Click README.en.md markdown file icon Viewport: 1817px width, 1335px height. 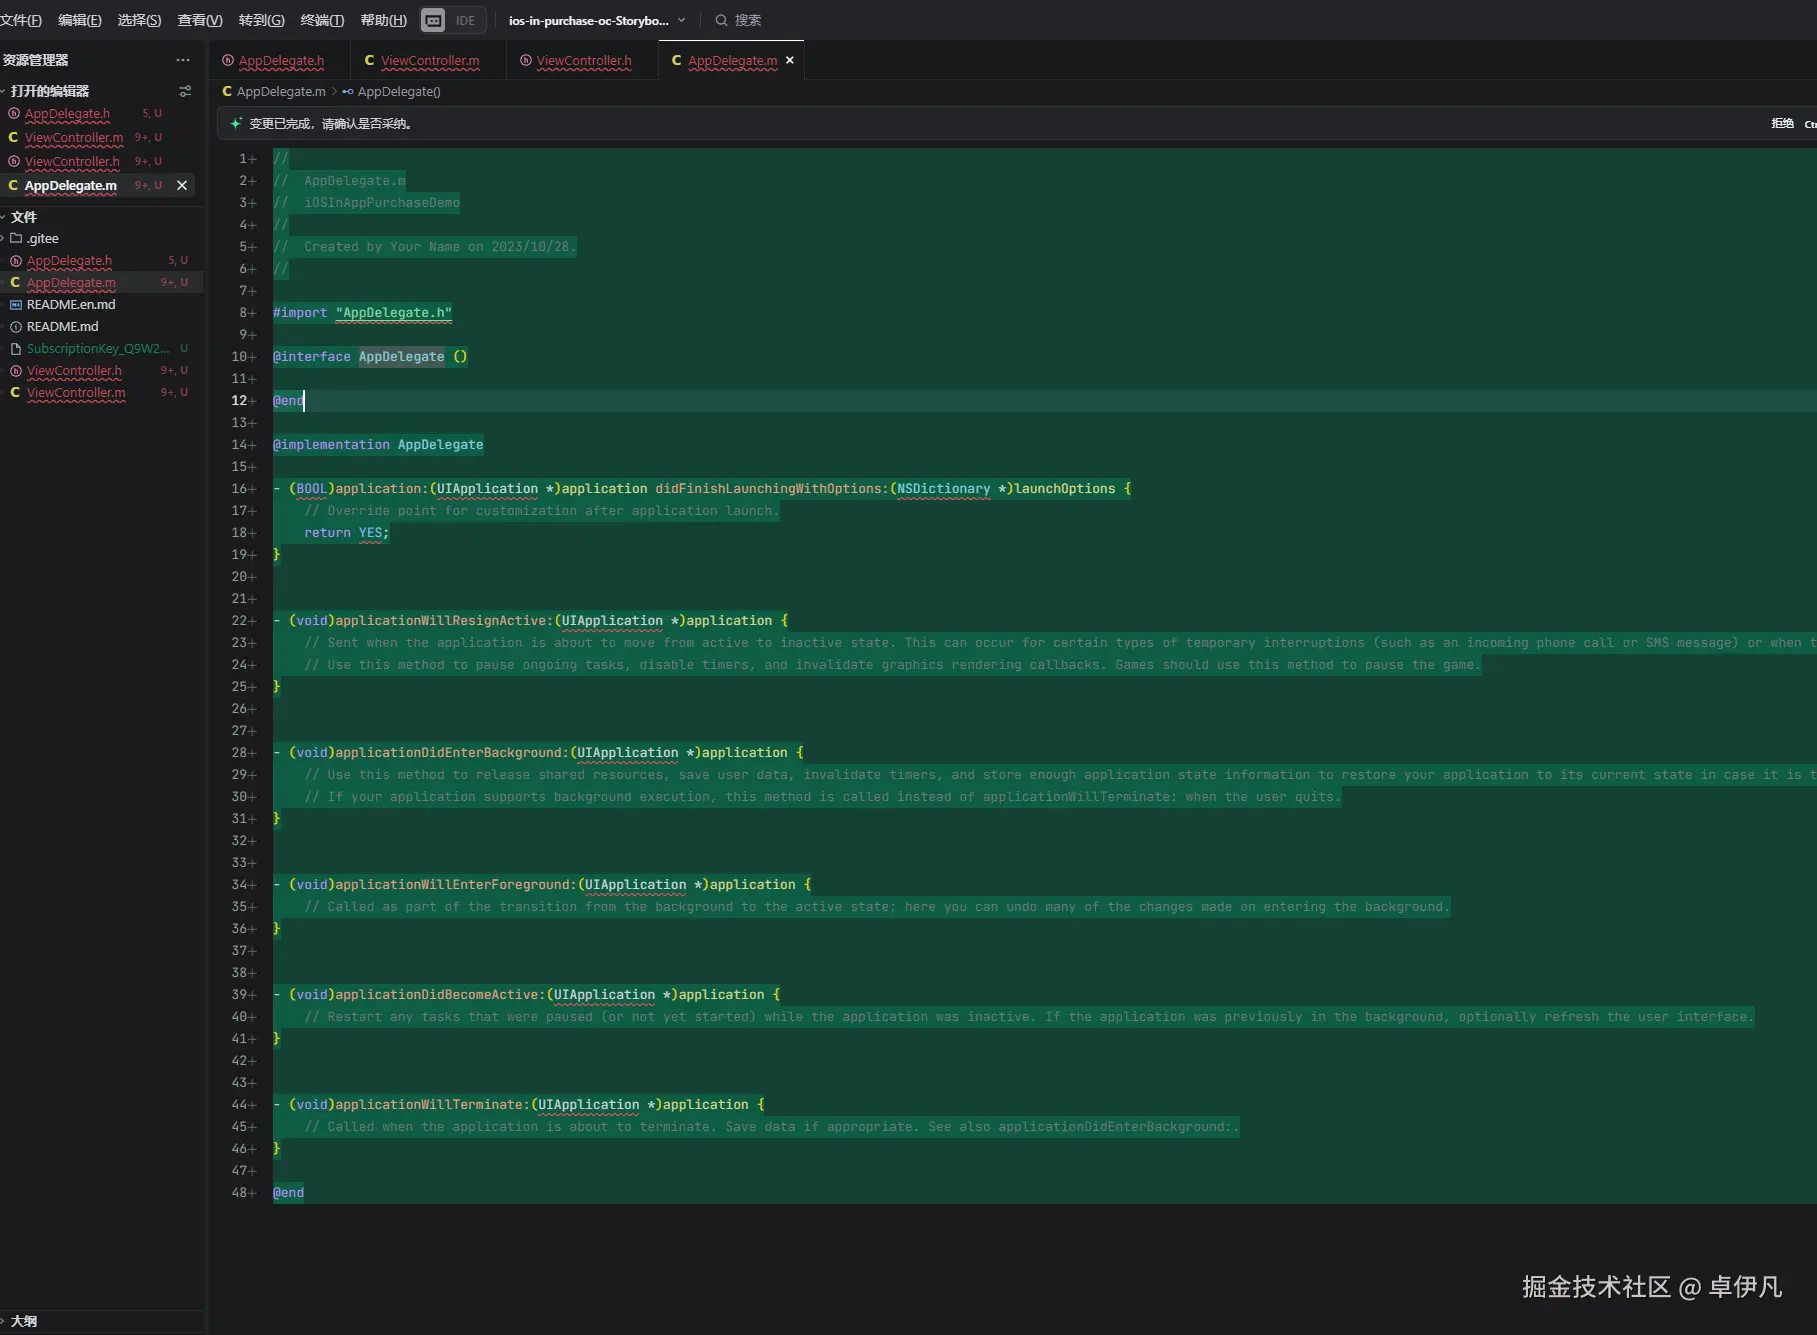pos(16,305)
